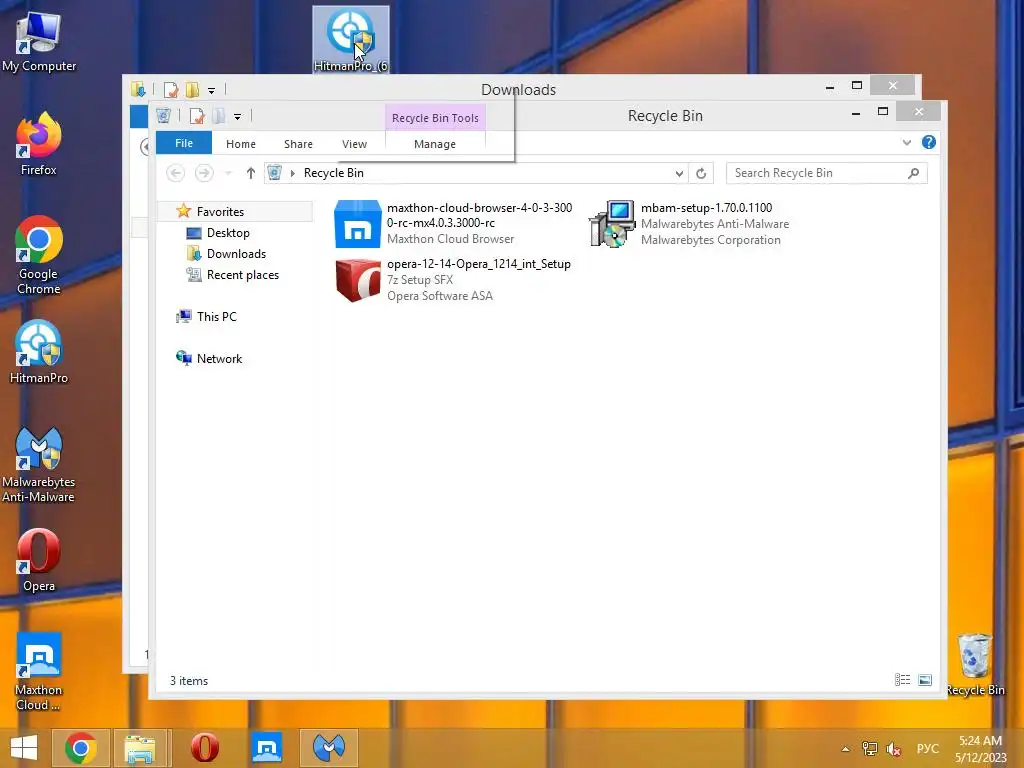
Task: Open recent locations dropdown next to Forward
Action: pyautogui.click(x=228, y=173)
